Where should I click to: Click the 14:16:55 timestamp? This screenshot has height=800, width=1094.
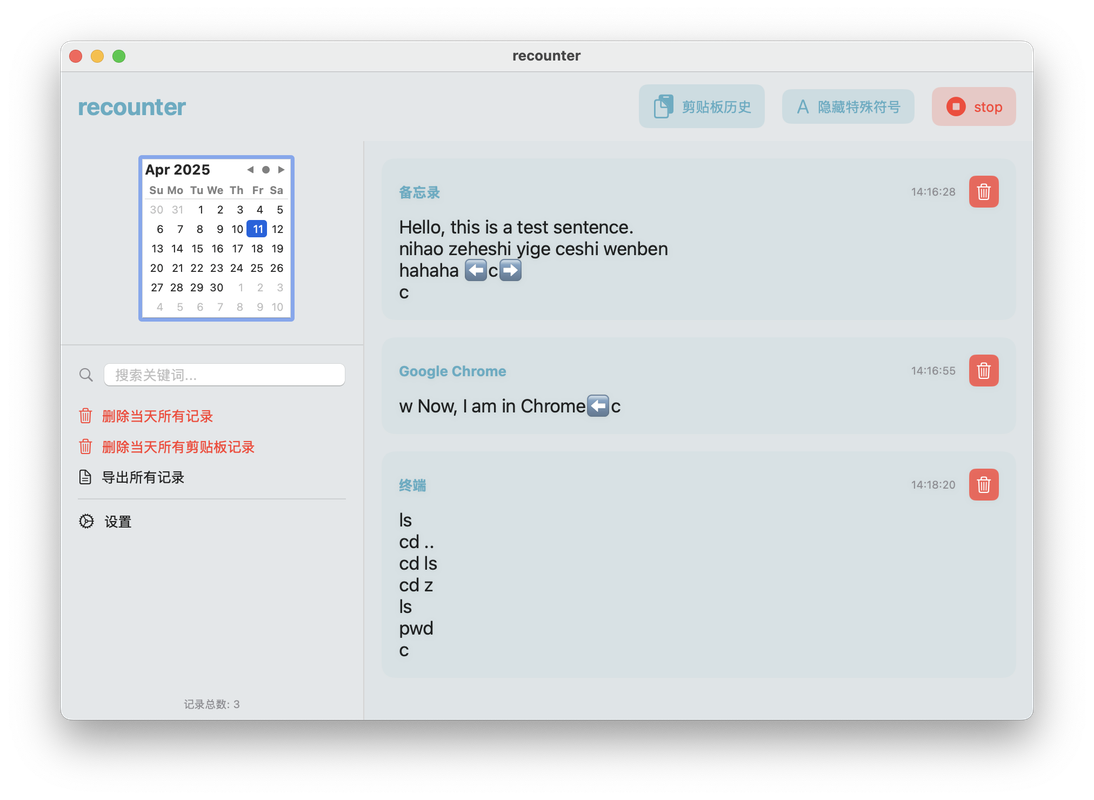[x=933, y=370]
